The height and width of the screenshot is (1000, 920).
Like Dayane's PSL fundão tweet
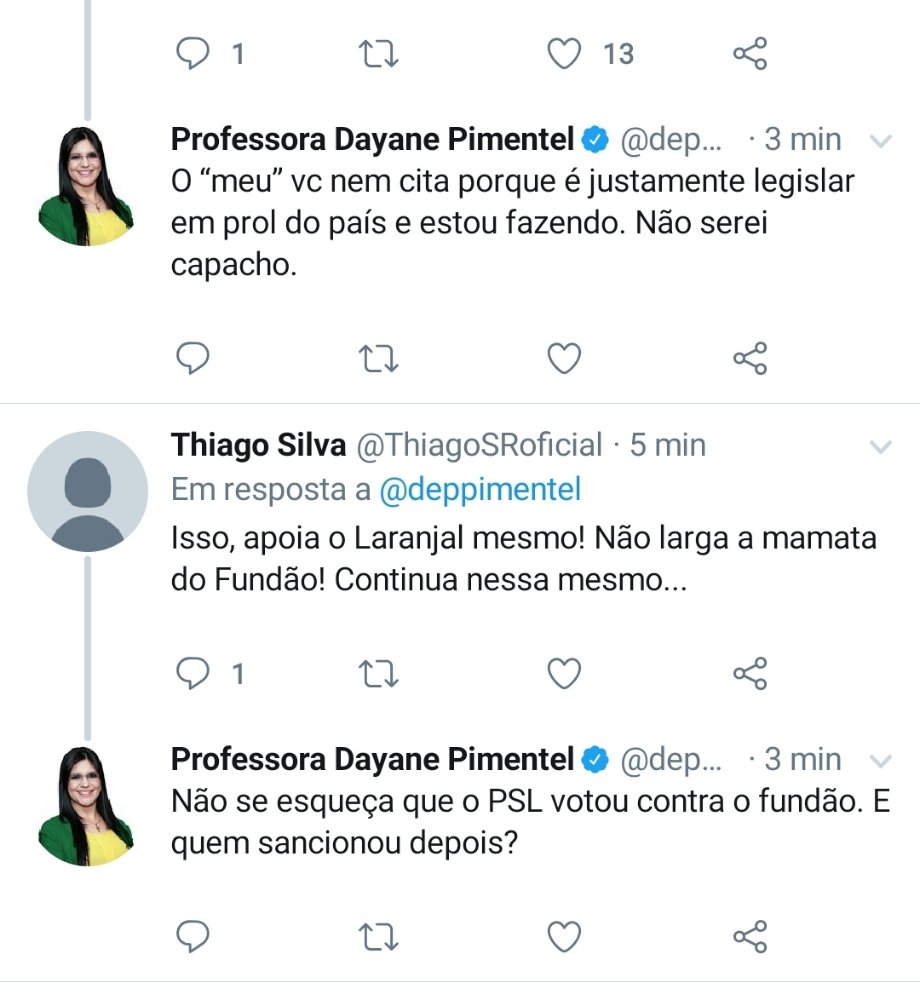click(565, 937)
